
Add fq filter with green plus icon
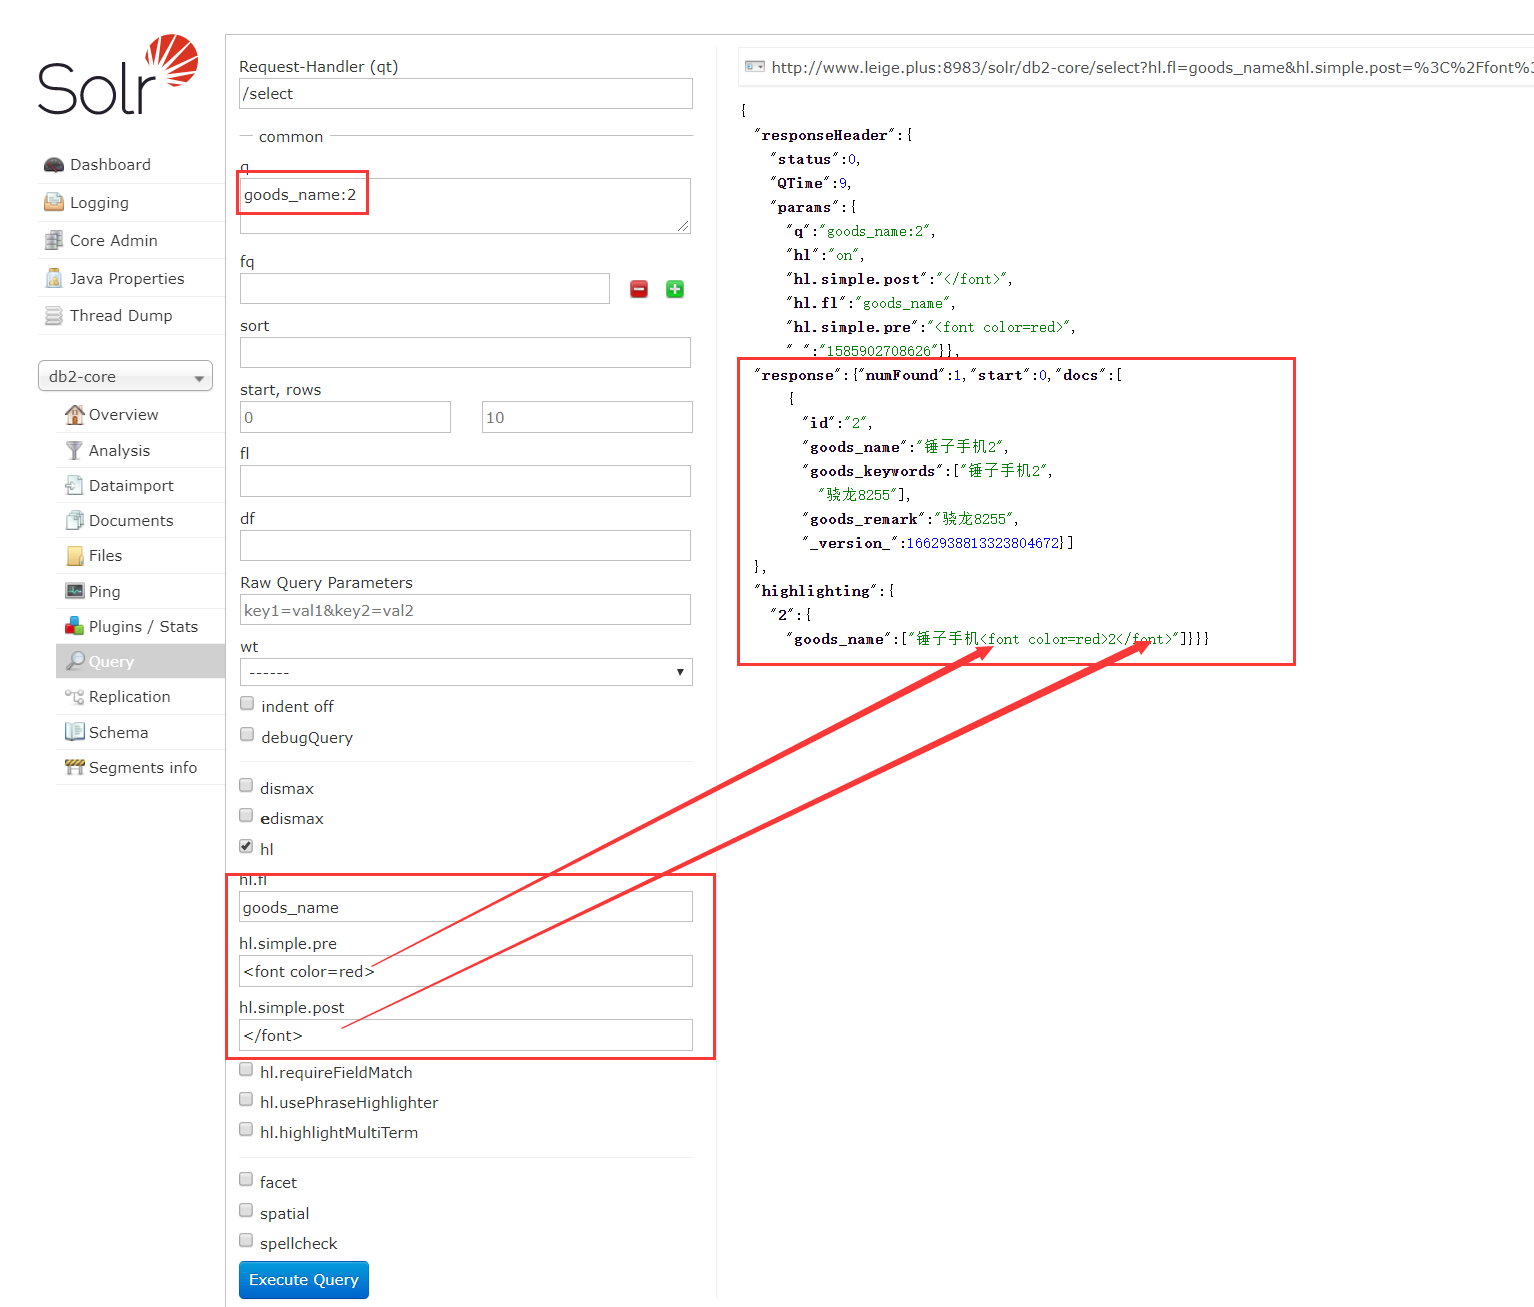point(675,289)
